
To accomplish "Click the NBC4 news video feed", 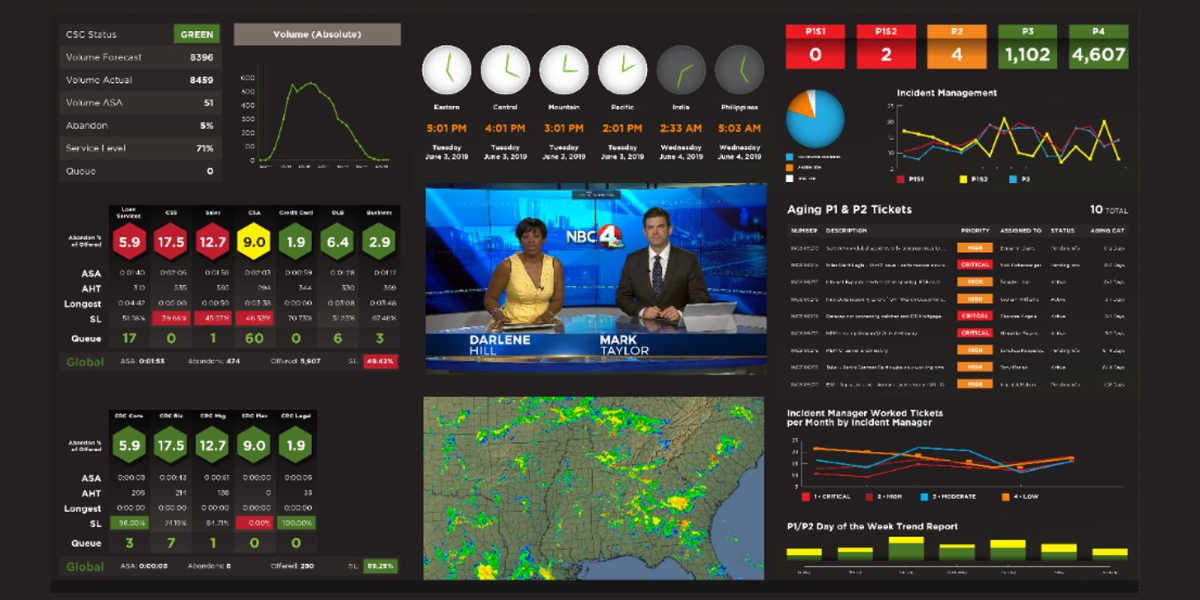I will 593,277.
